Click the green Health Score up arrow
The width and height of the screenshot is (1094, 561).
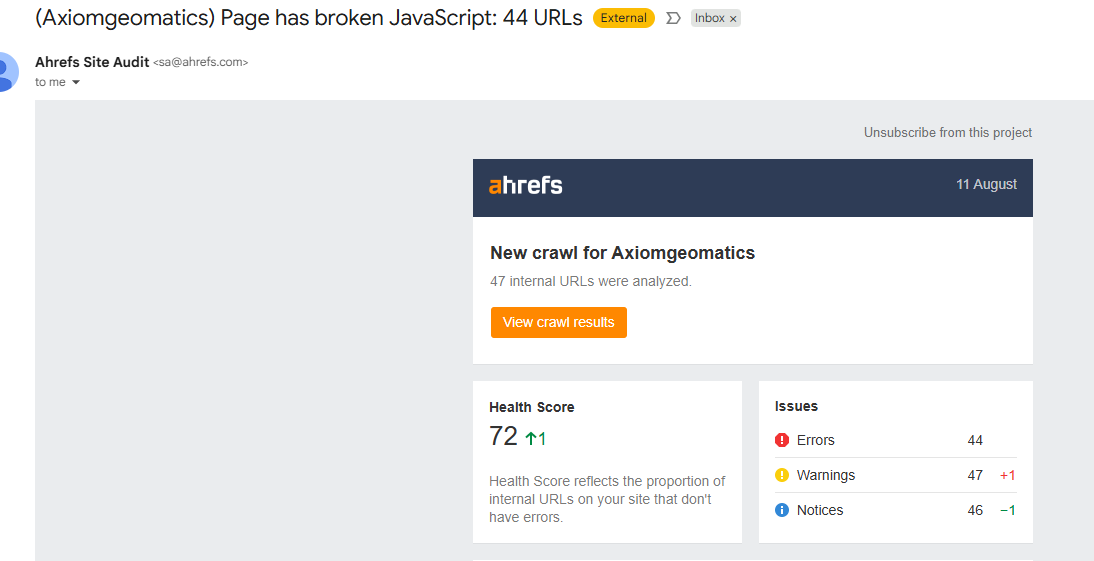(531, 438)
